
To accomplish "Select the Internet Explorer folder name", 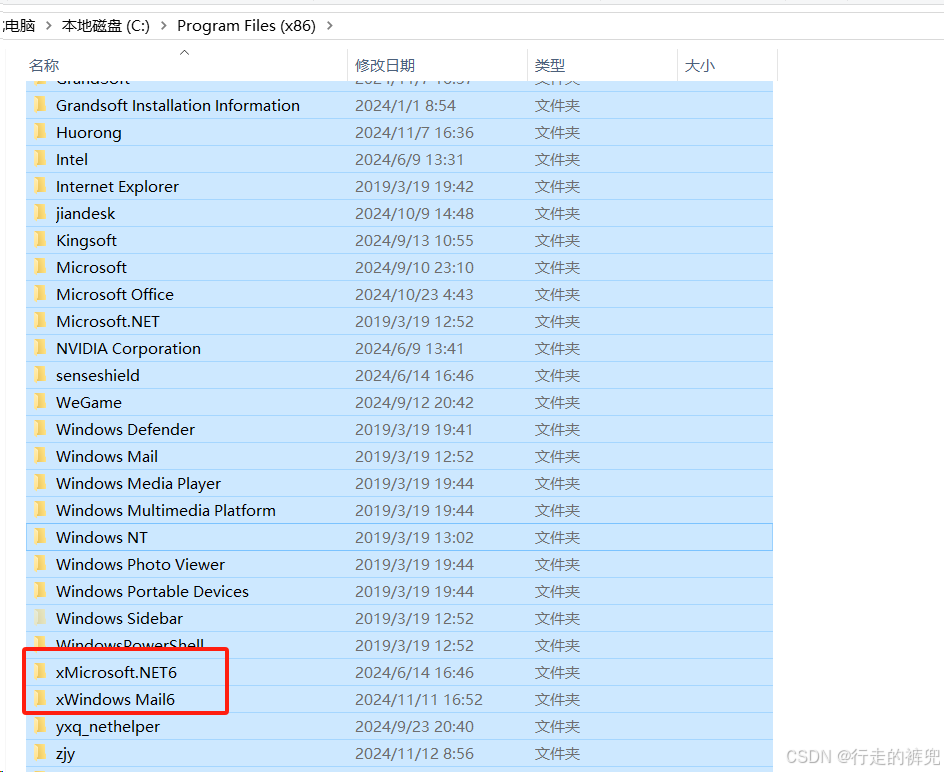I will tap(117, 187).
